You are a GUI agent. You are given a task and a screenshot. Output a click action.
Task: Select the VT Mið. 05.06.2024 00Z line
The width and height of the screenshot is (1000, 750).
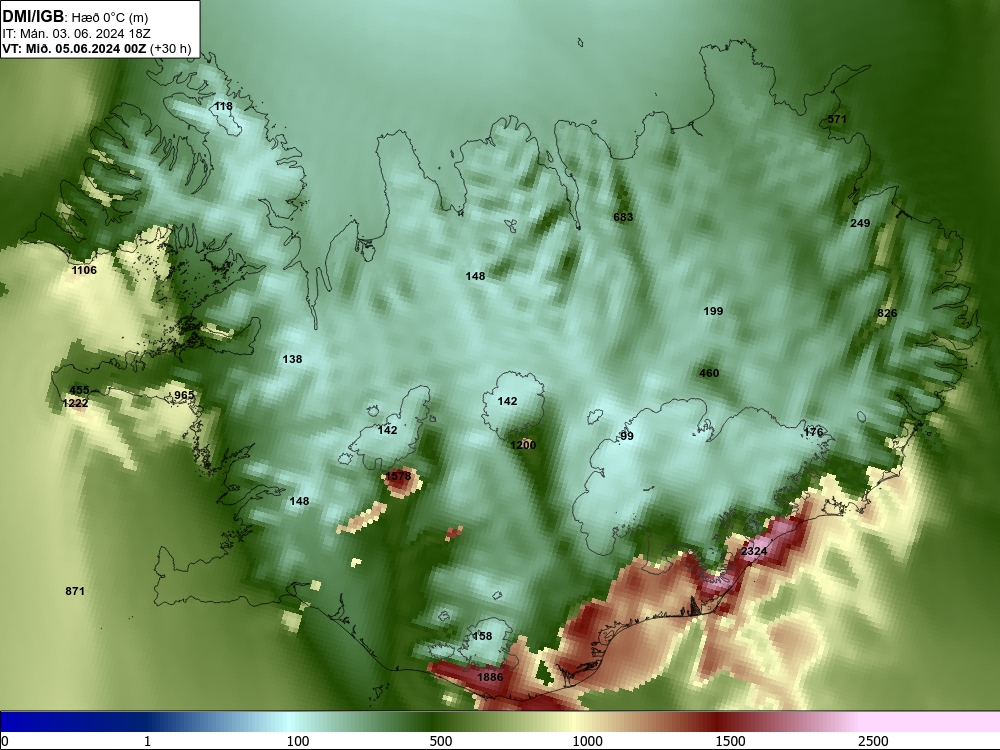click(x=97, y=48)
